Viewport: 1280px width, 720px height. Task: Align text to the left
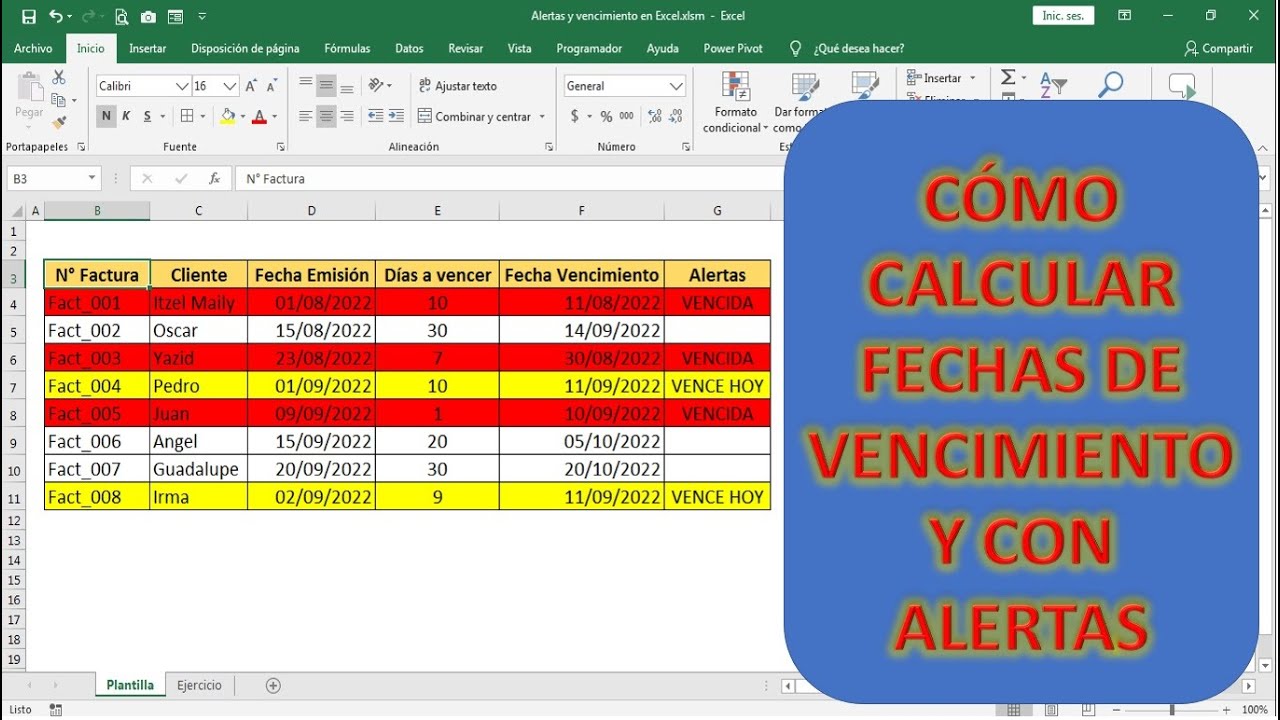pos(306,116)
